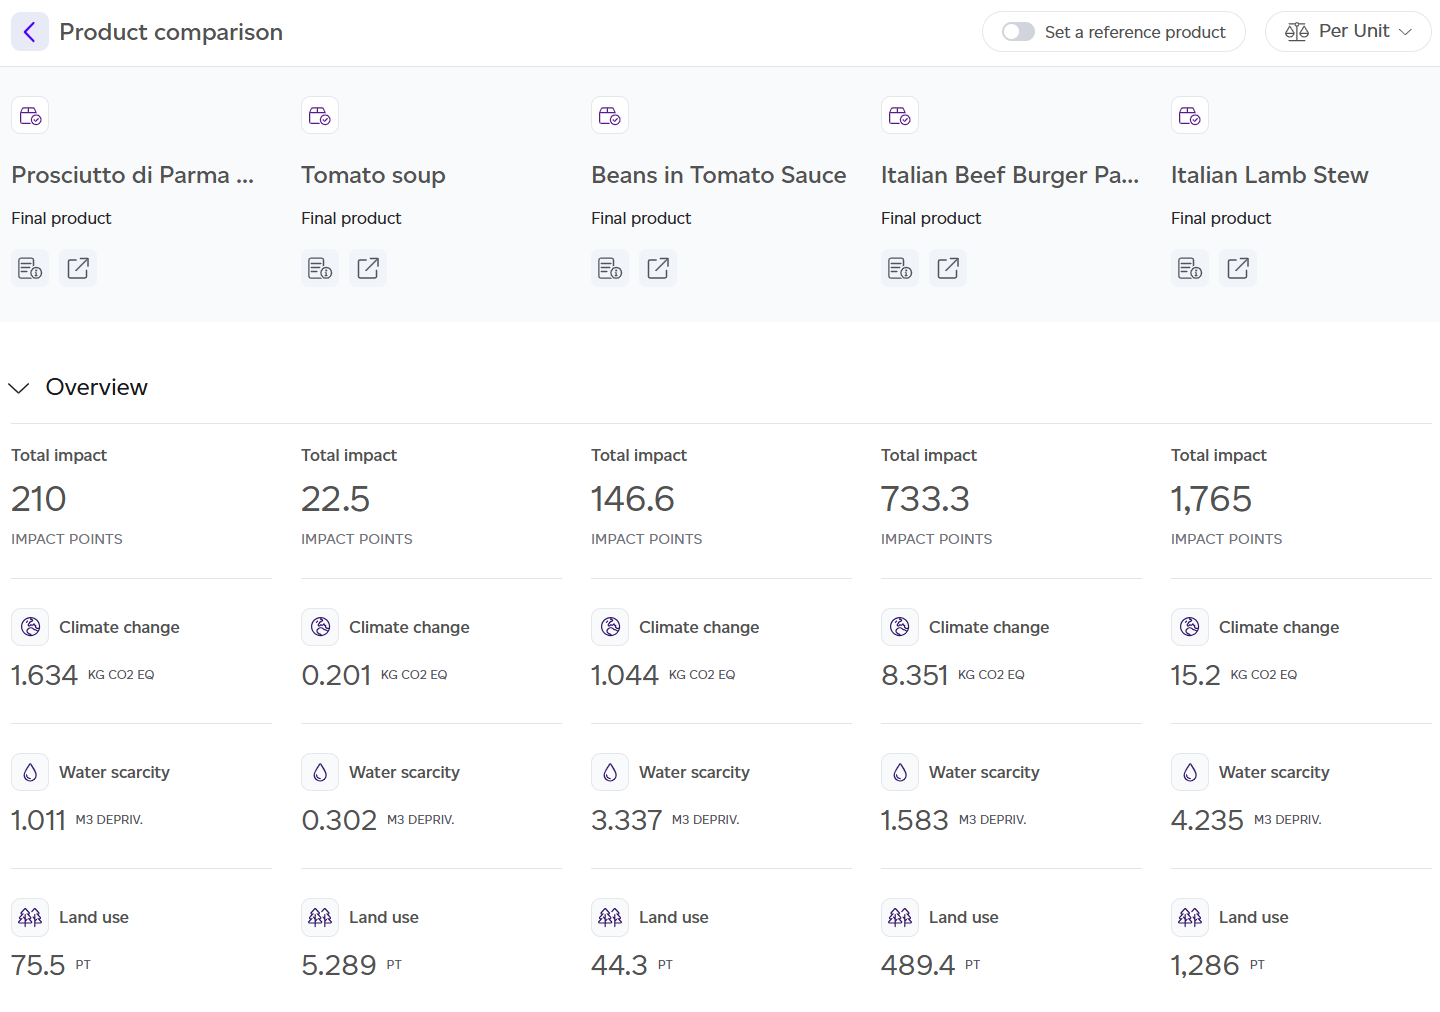Click Land use icon under Prosciutto di Parma
Screen dimensions: 1440x1012
click(30, 917)
